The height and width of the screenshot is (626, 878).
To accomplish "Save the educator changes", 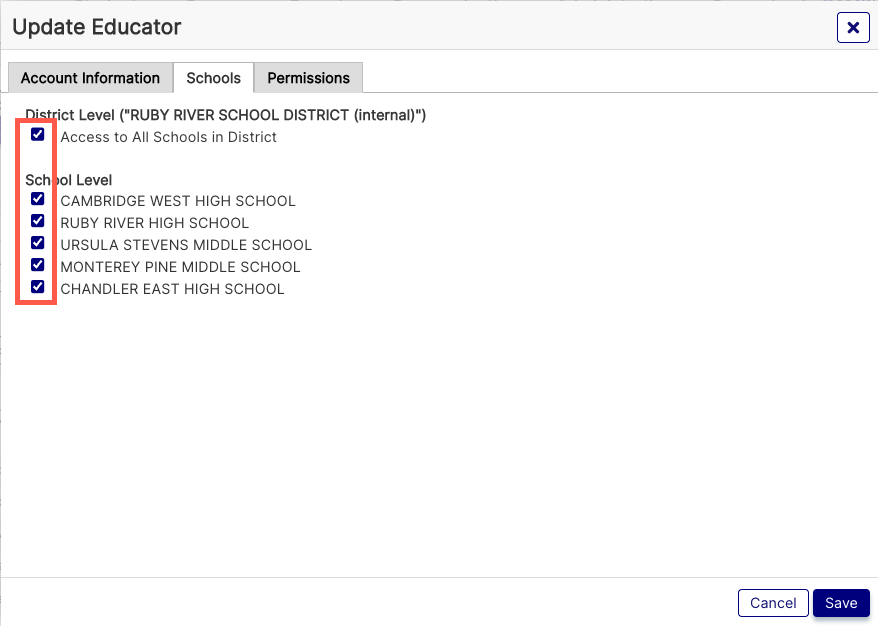I will click(841, 603).
